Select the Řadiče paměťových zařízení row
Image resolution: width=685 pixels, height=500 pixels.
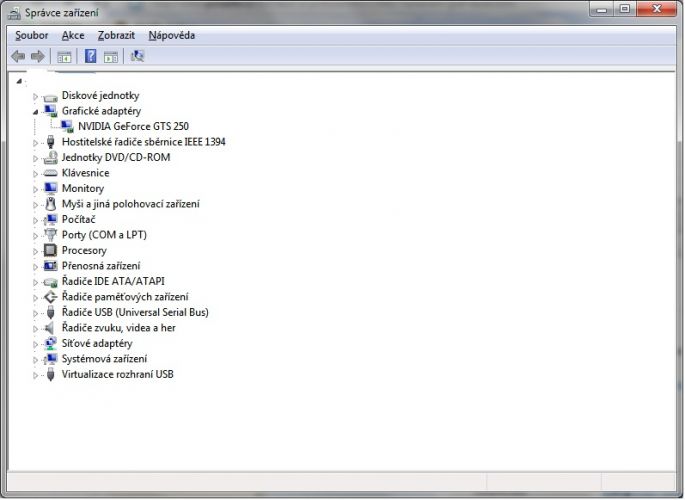coord(125,297)
